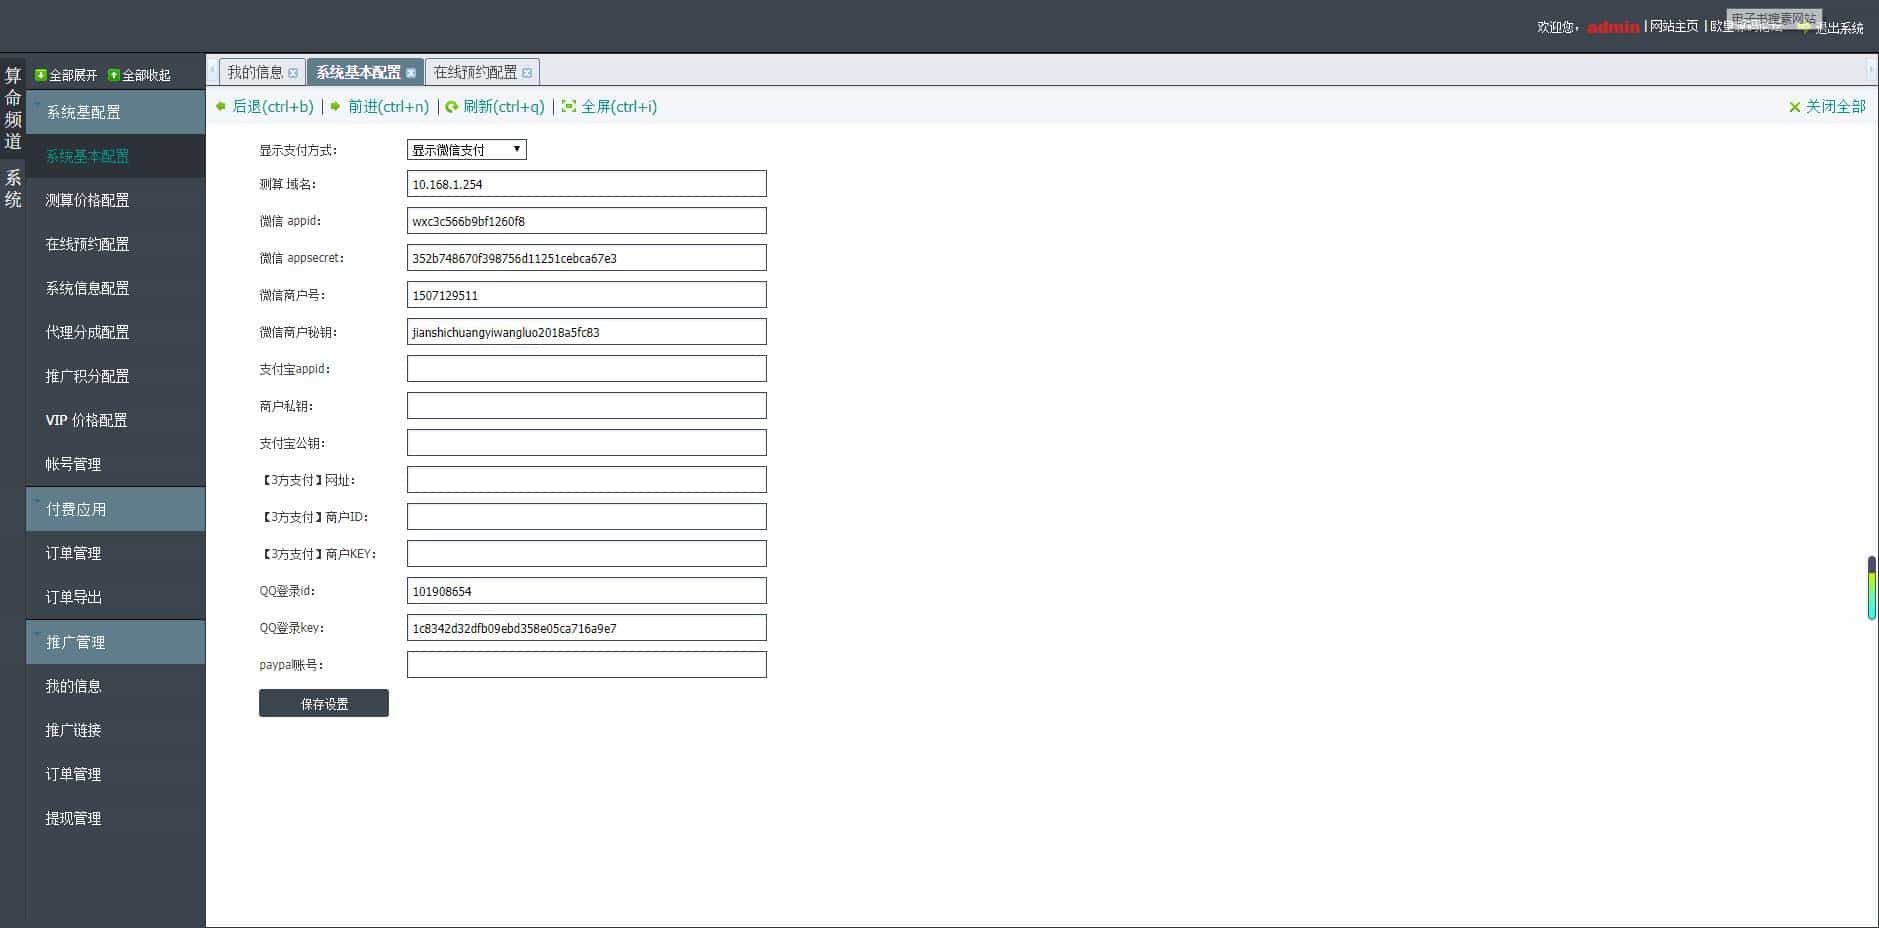Refresh the page via 刷新(ctrl+q)

[x=495, y=107]
